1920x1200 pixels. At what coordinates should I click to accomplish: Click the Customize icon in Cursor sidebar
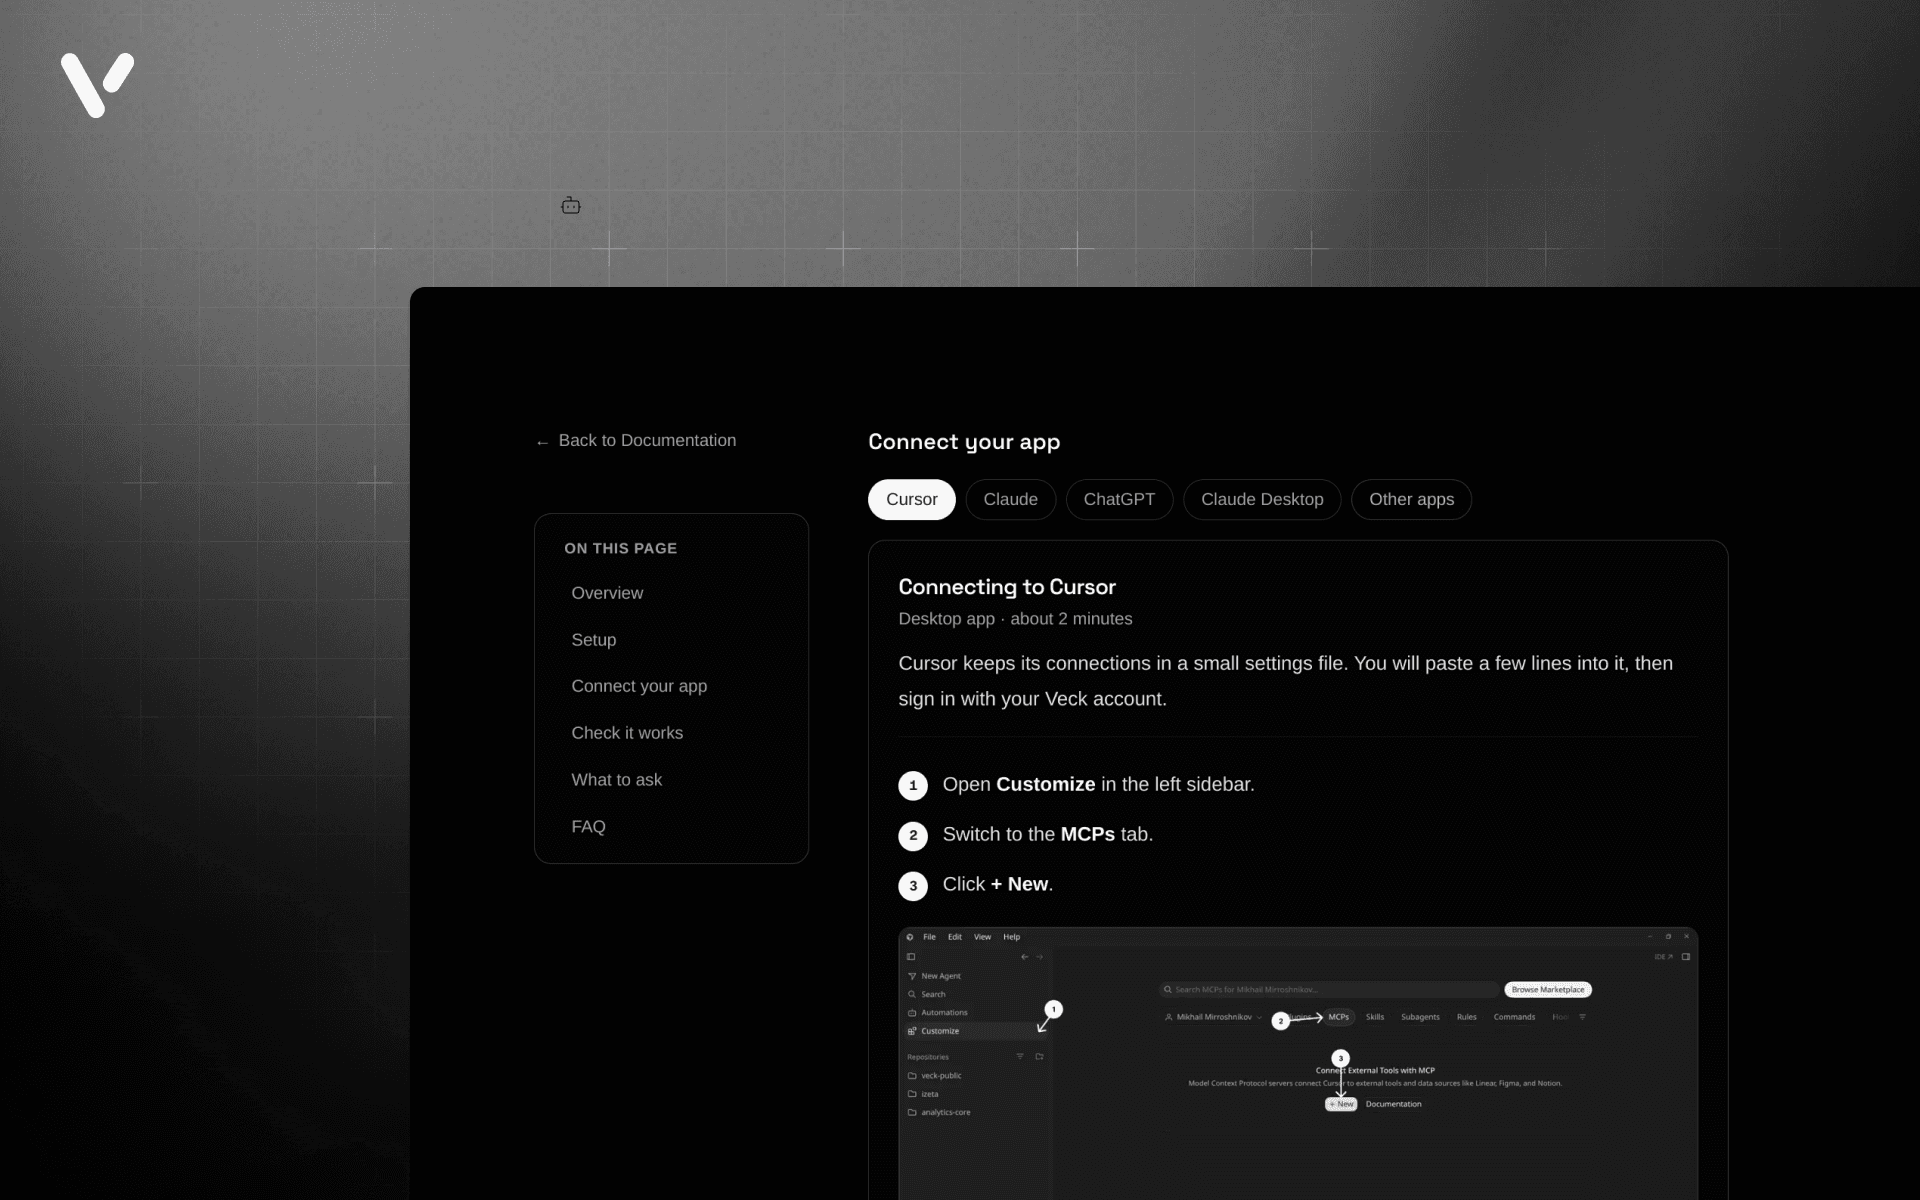(912, 1031)
